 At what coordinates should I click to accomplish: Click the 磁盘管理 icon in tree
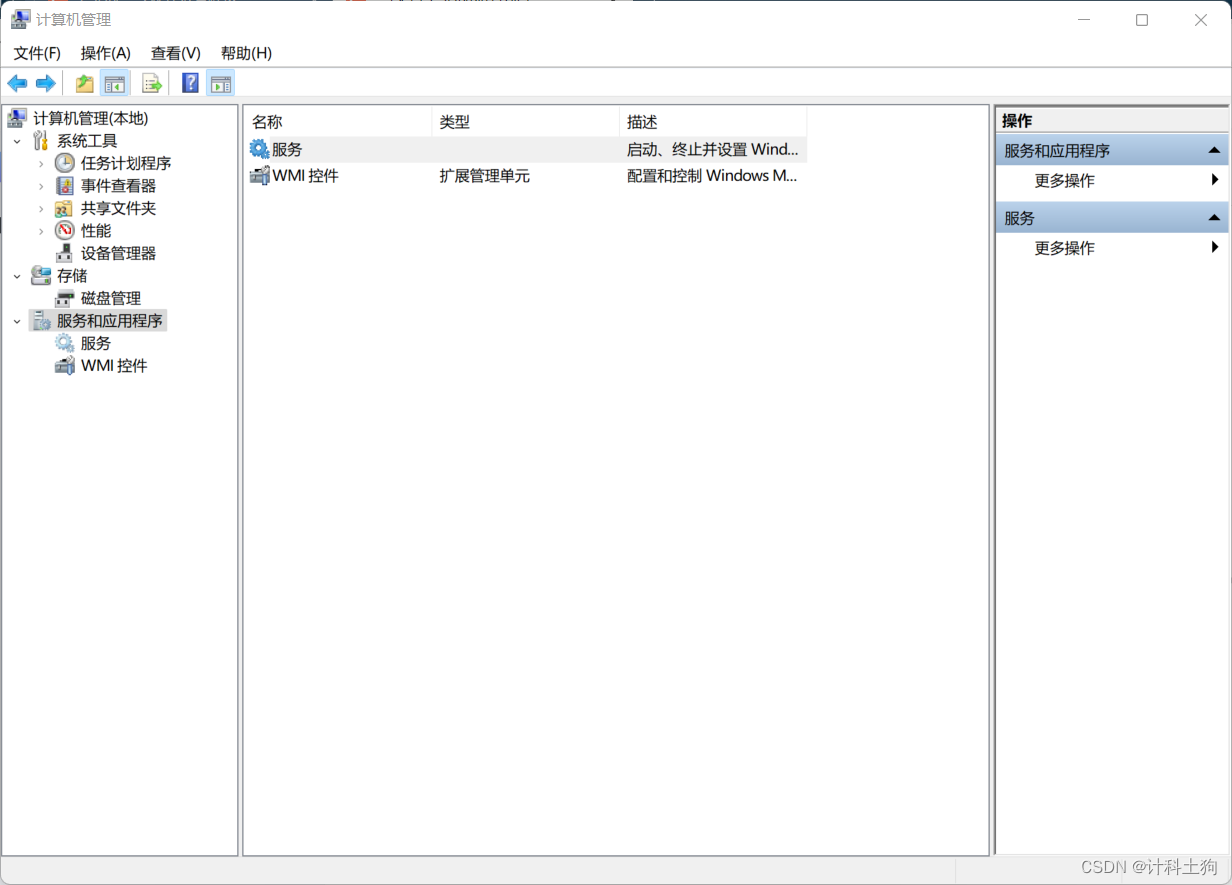pyautogui.click(x=64, y=298)
